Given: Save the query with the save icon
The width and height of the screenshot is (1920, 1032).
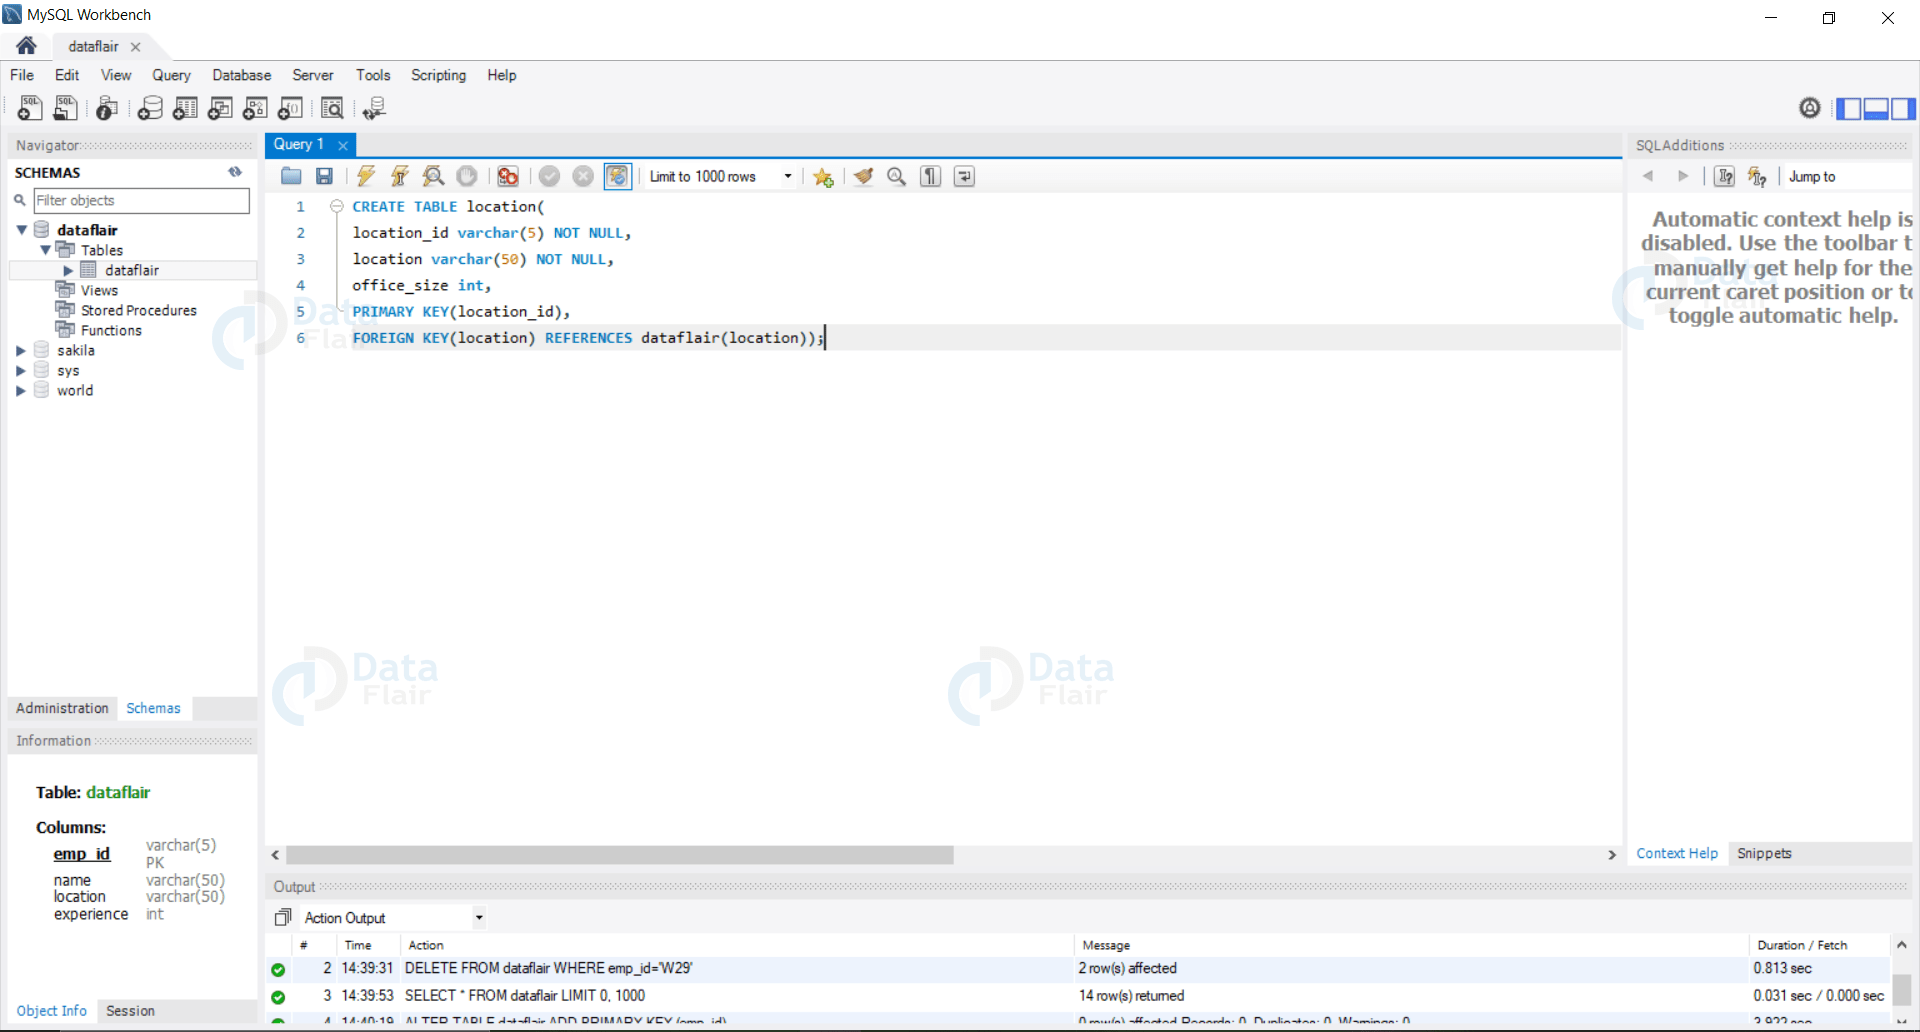Looking at the screenshot, I should (x=324, y=176).
